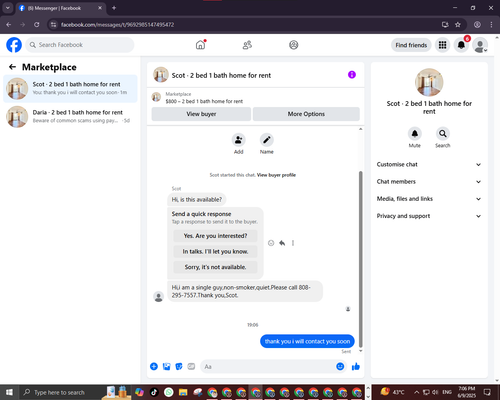React to quick response message with emoji
This screenshot has width=500, height=400.
271,243
